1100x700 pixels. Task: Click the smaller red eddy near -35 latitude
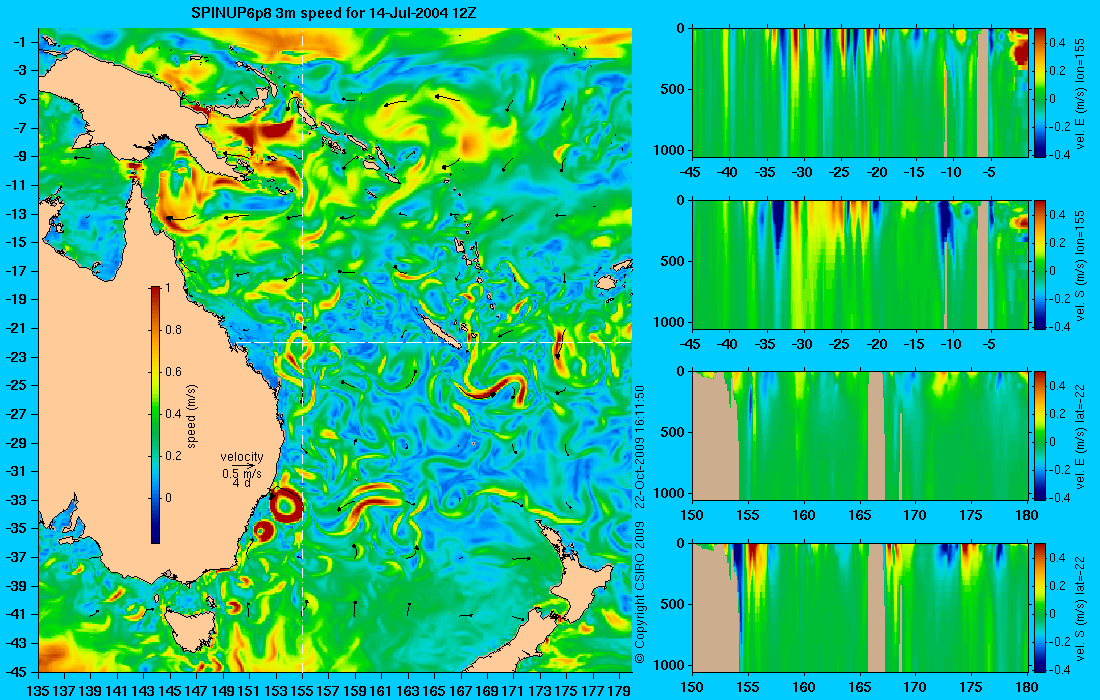point(262,531)
